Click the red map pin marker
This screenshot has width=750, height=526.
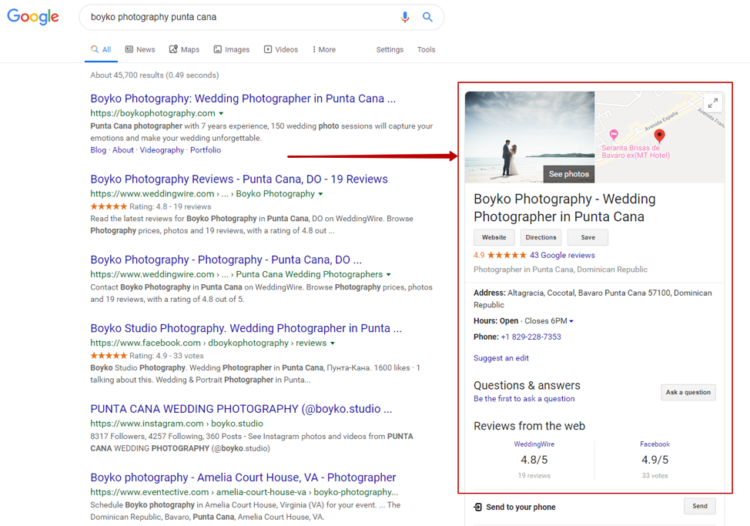point(659,135)
